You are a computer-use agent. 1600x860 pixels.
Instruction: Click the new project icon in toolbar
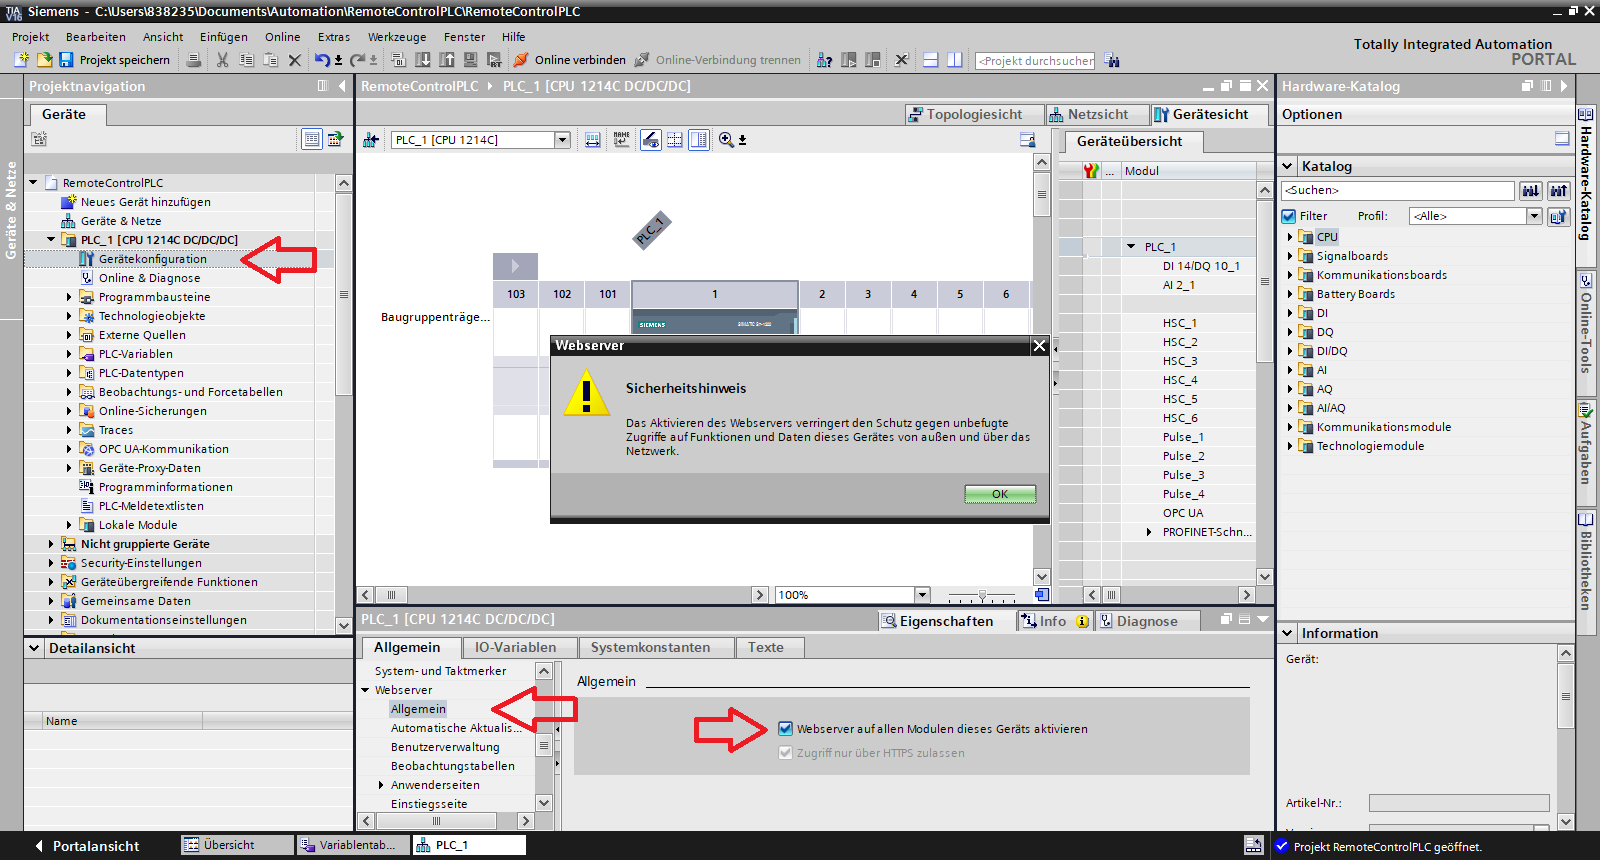coord(22,60)
